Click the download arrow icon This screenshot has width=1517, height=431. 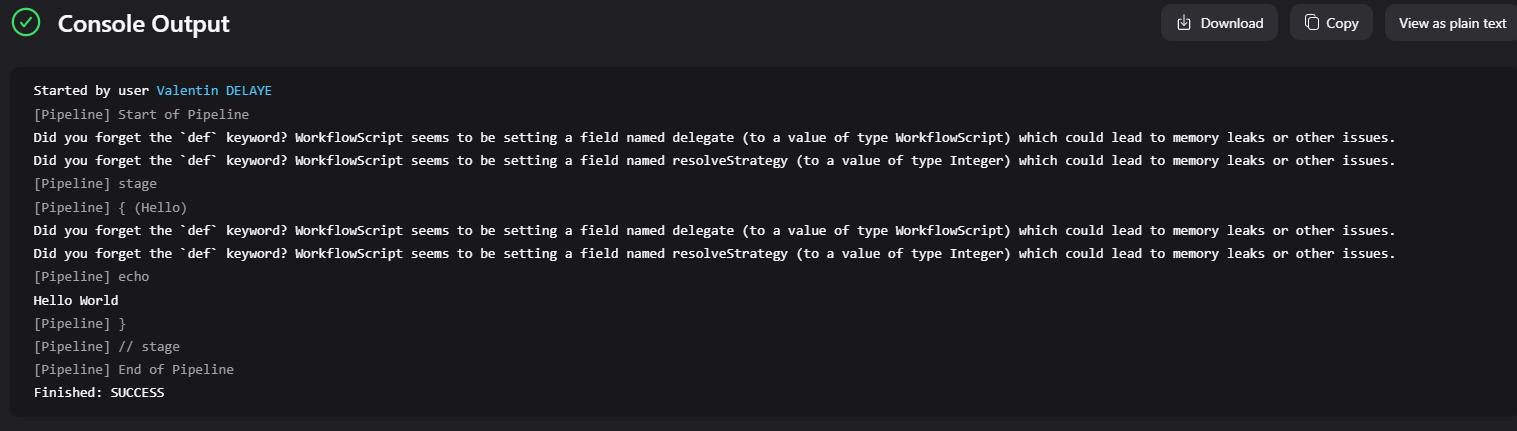(1184, 23)
